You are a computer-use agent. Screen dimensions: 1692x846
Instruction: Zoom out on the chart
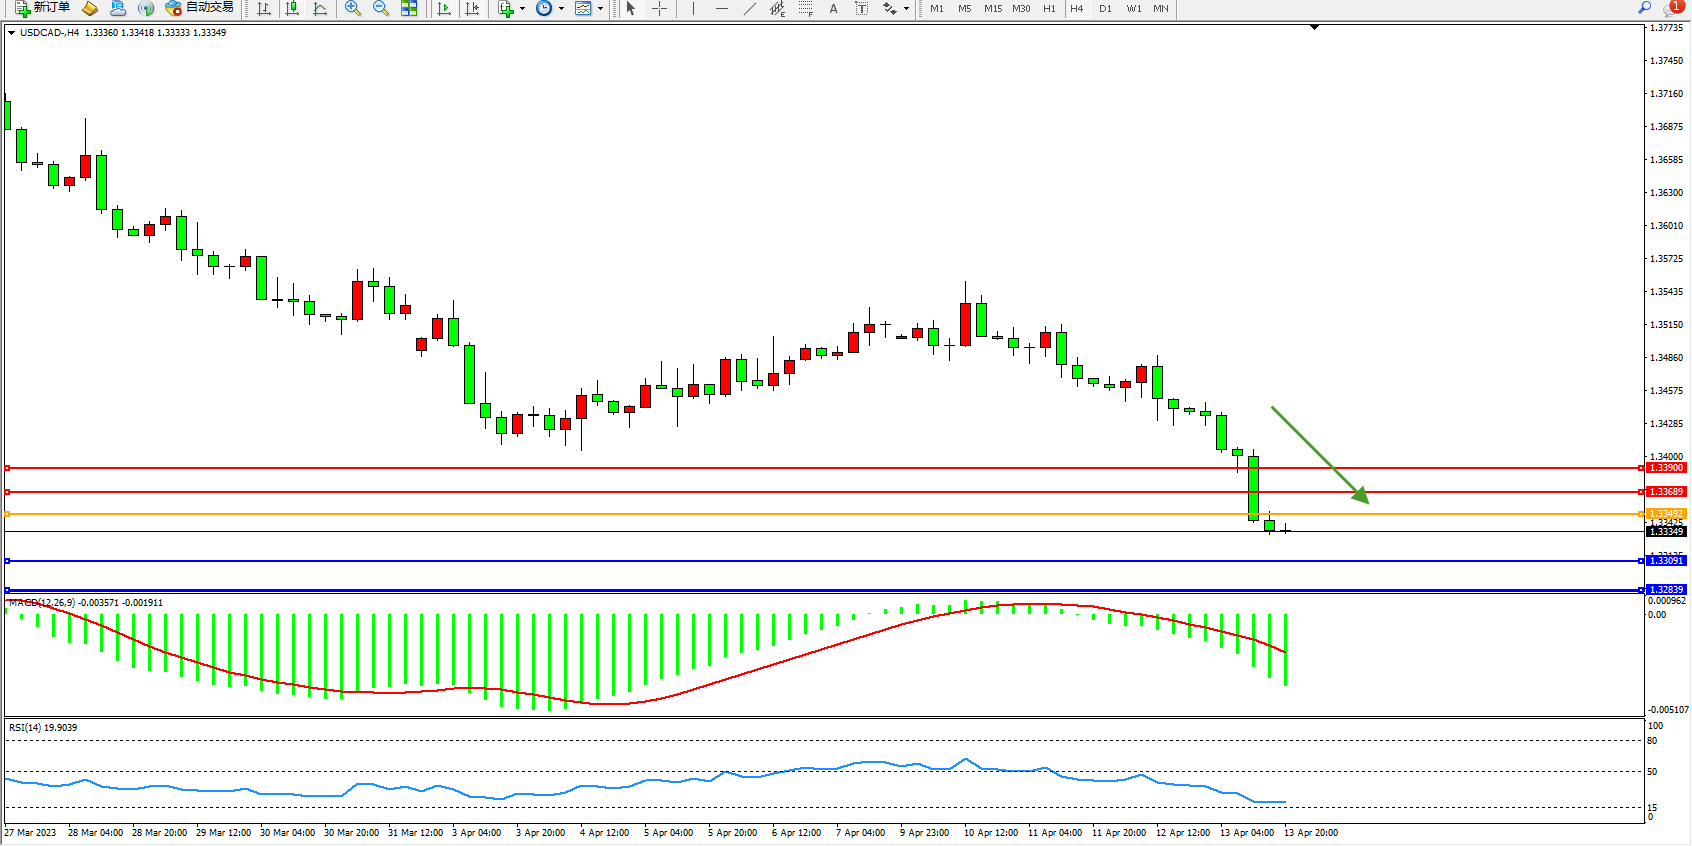click(381, 8)
